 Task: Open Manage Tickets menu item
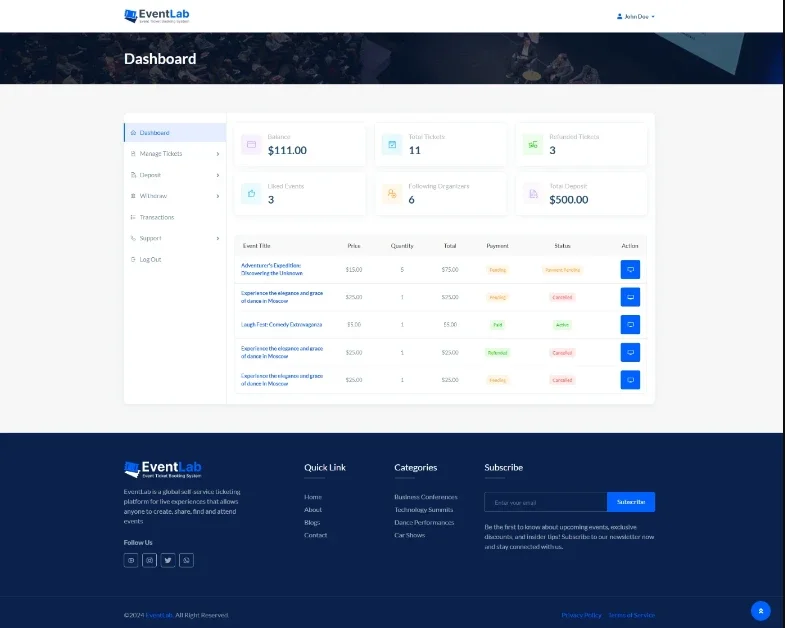[161, 154]
